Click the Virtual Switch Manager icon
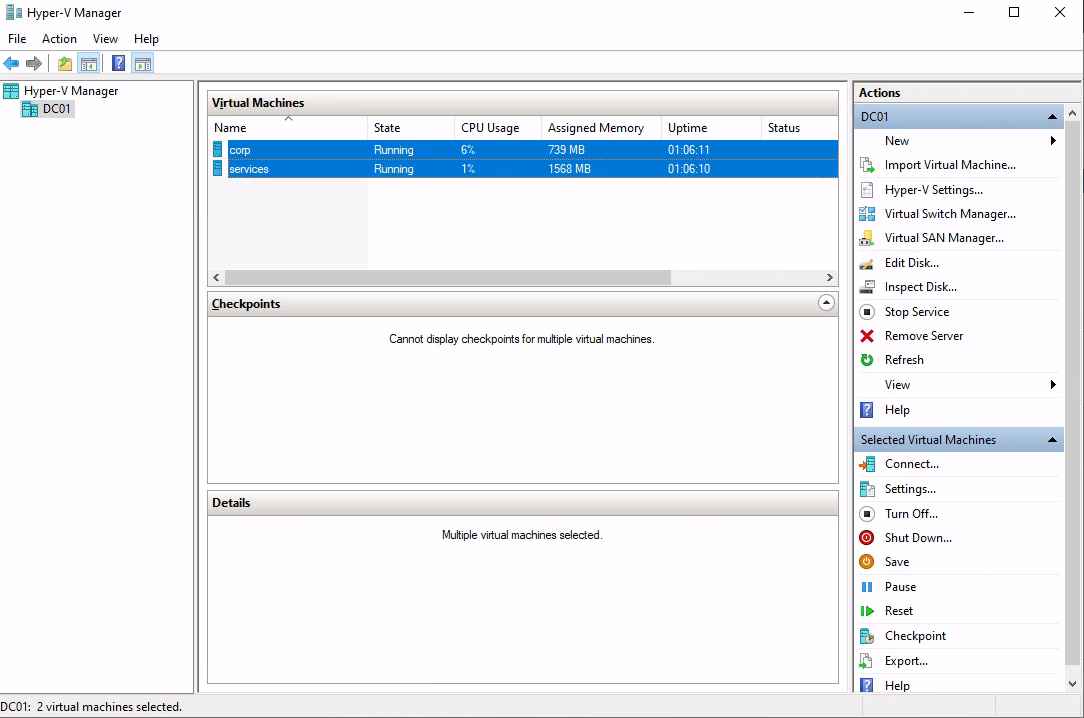The height and width of the screenshot is (718, 1084). tap(867, 214)
